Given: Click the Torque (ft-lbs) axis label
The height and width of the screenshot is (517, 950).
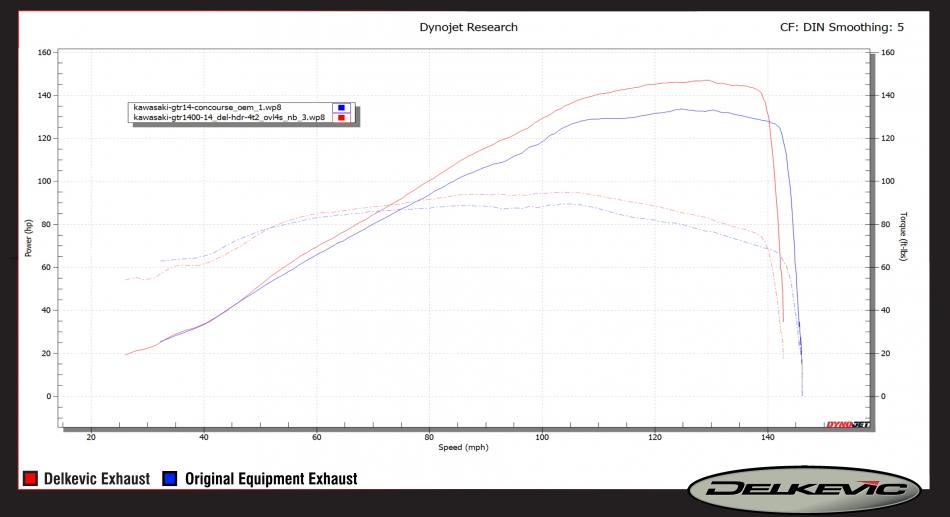Looking at the screenshot, I should tap(903, 243).
